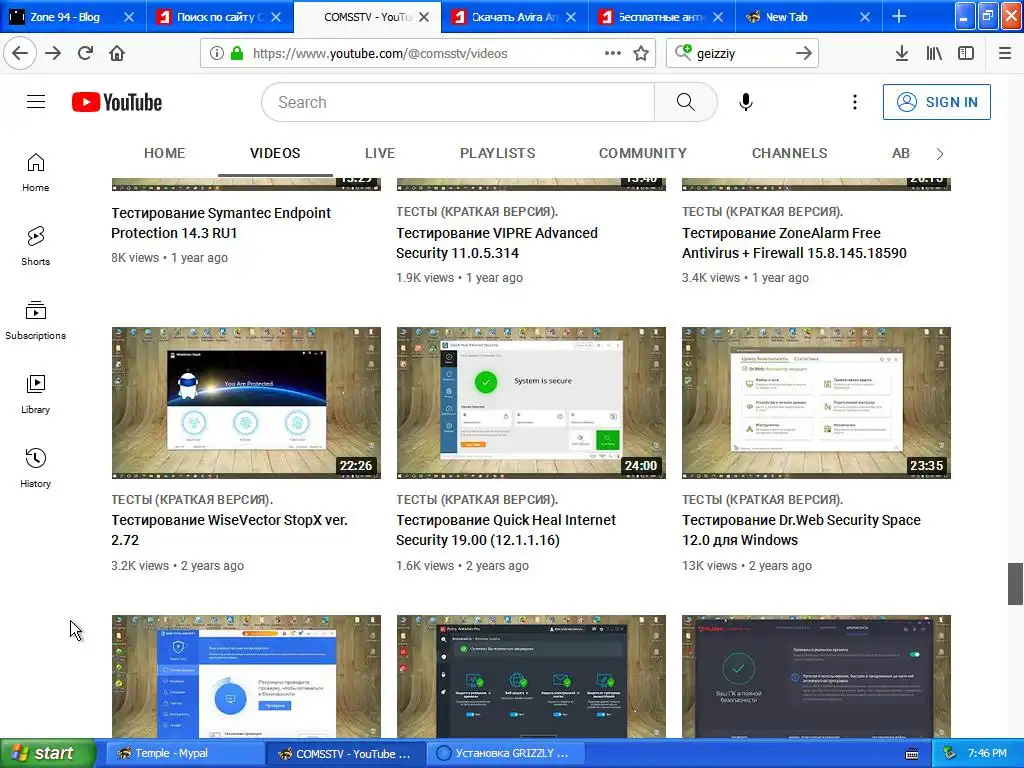
Task: Open Library in YouTube sidebar
Action: click(35, 394)
